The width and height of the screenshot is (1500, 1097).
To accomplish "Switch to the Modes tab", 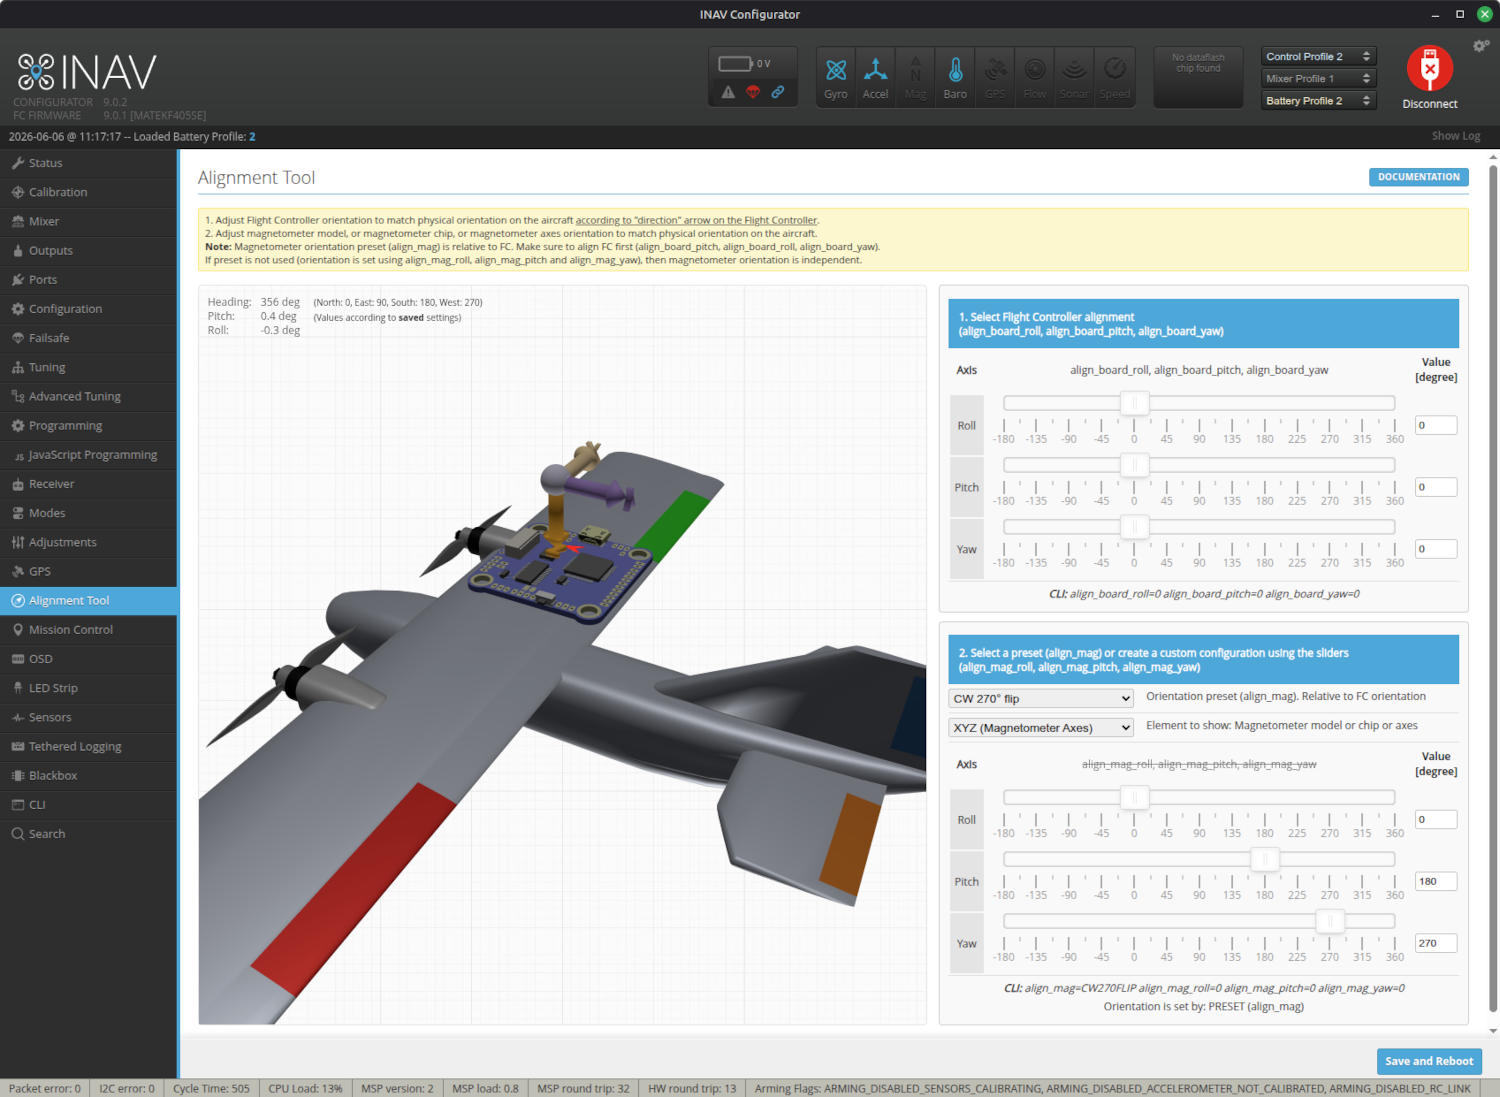I will (88, 513).
